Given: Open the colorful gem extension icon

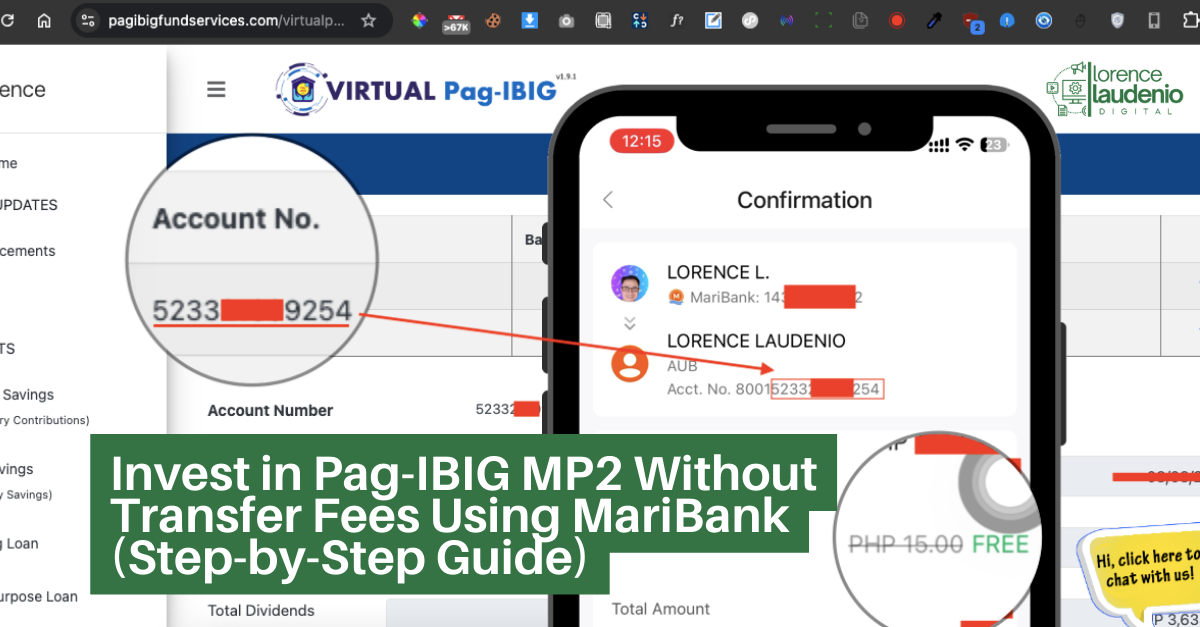Looking at the screenshot, I should pos(419,20).
